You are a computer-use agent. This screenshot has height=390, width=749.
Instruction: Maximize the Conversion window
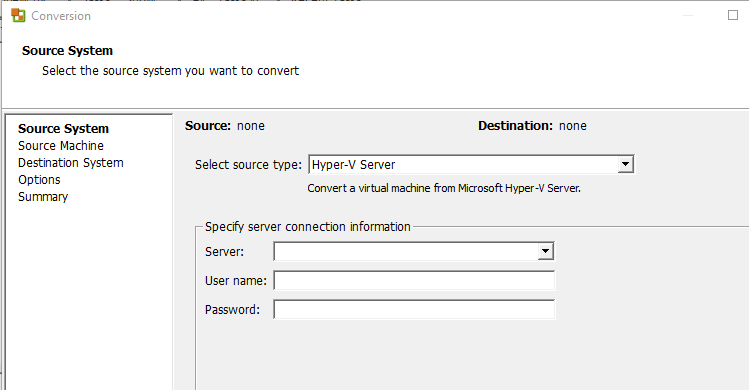(x=733, y=15)
